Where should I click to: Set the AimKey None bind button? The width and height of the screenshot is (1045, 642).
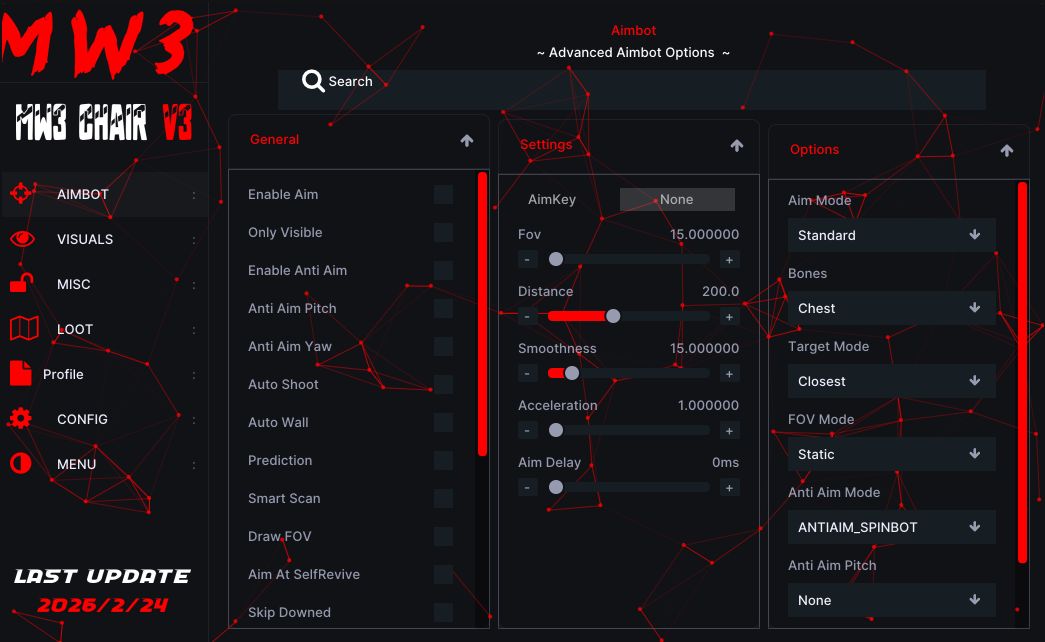[677, 199]
